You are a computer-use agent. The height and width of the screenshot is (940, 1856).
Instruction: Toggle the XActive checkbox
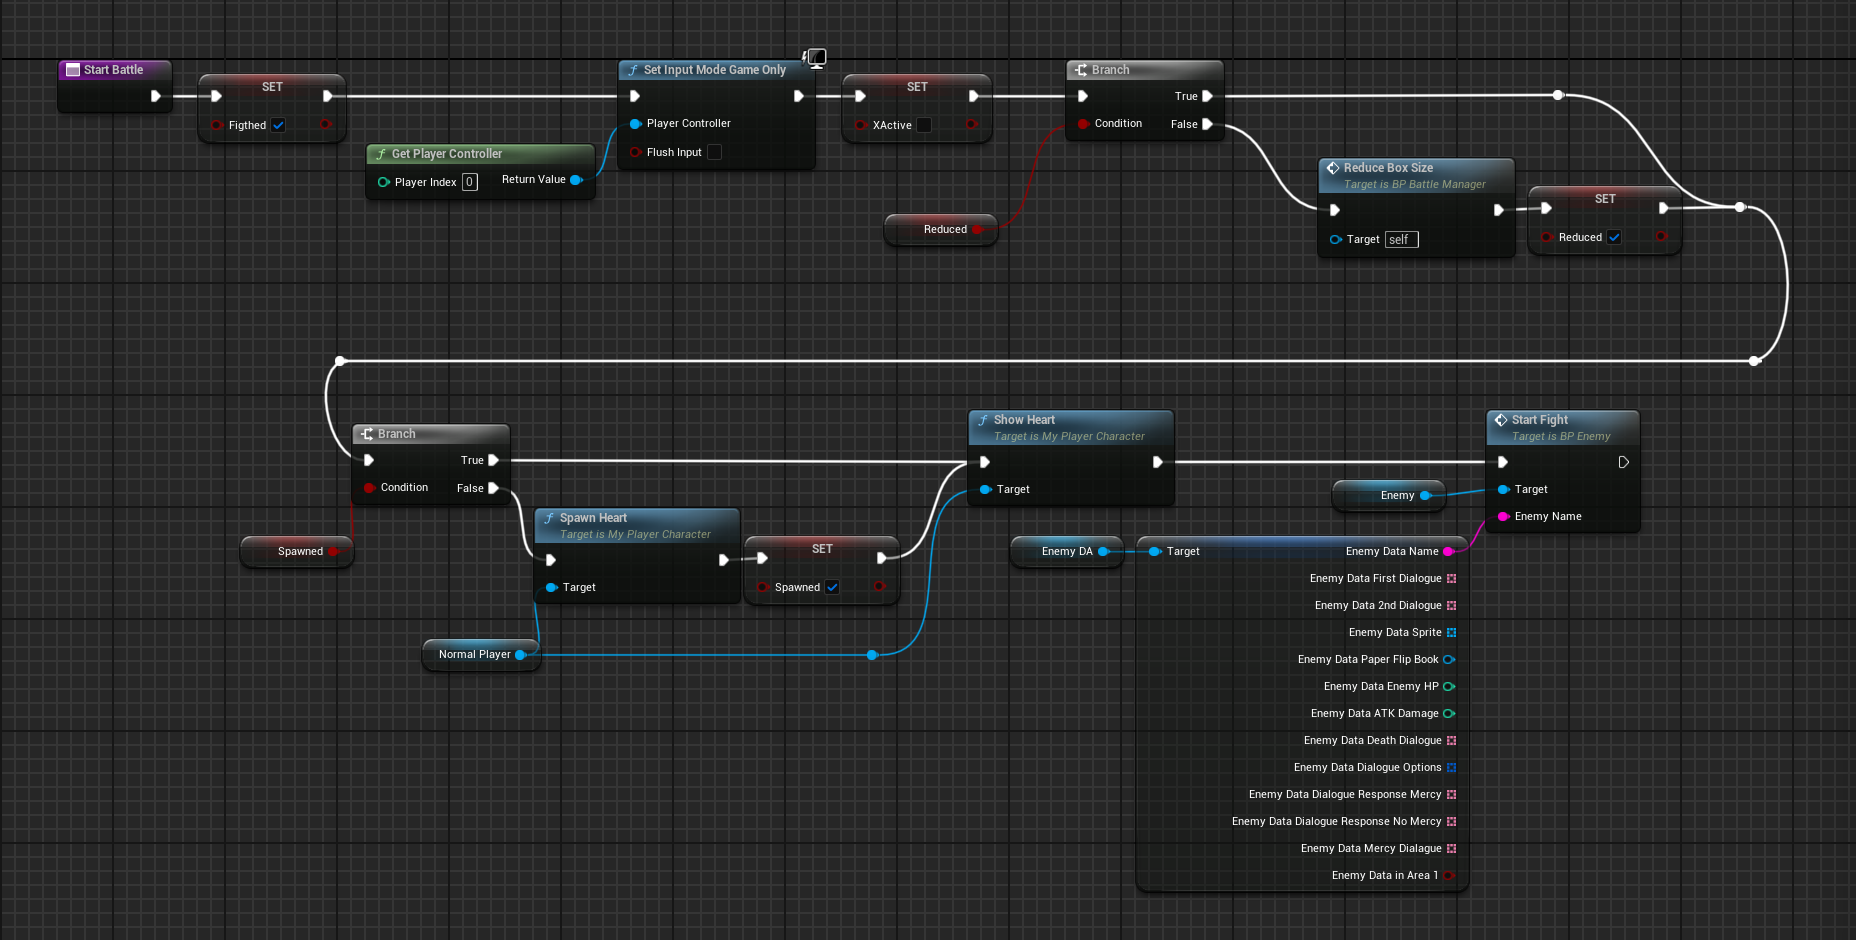pyautogui.click(x=924, y=125)
